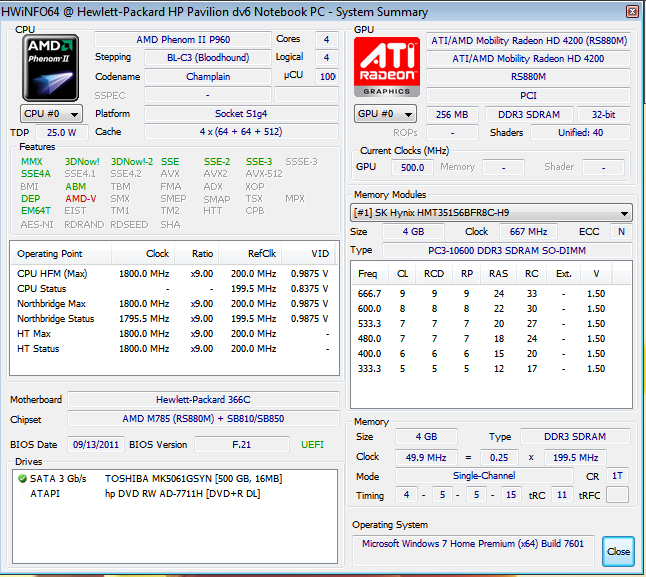Click the green SATA drive status icon
Screen dimensions: 646x577
coord(22,479)
